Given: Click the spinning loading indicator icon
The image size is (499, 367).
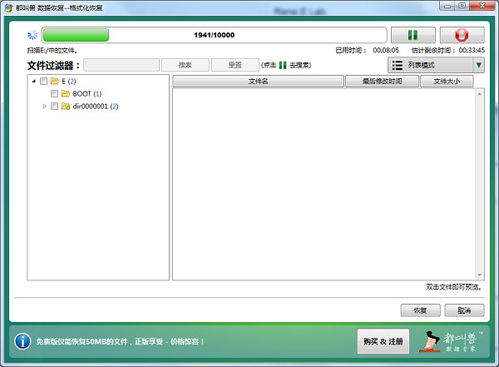Looking at the screenshot, I should 32,35.
